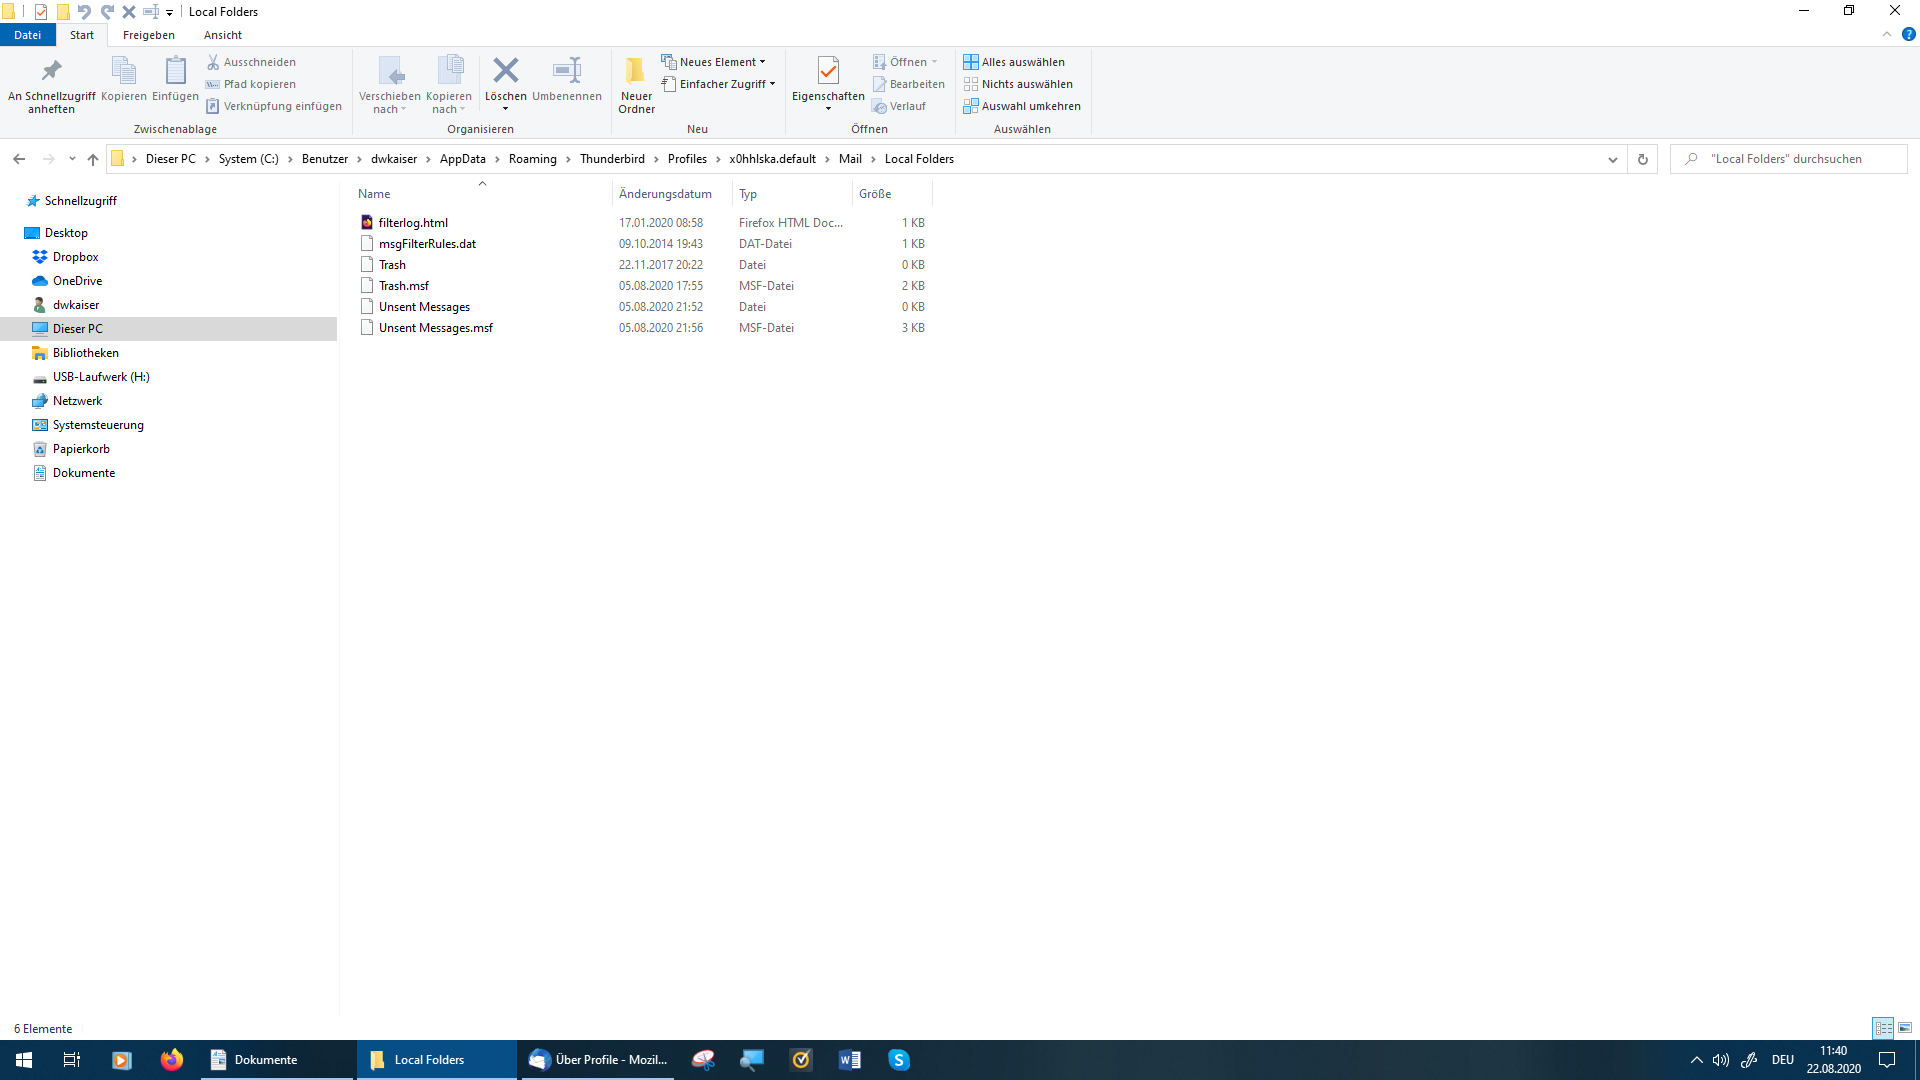Collapse the ribbon with the chevron
Viewport: 1920px width, 1080px height.
click(x=1887, y=34)
